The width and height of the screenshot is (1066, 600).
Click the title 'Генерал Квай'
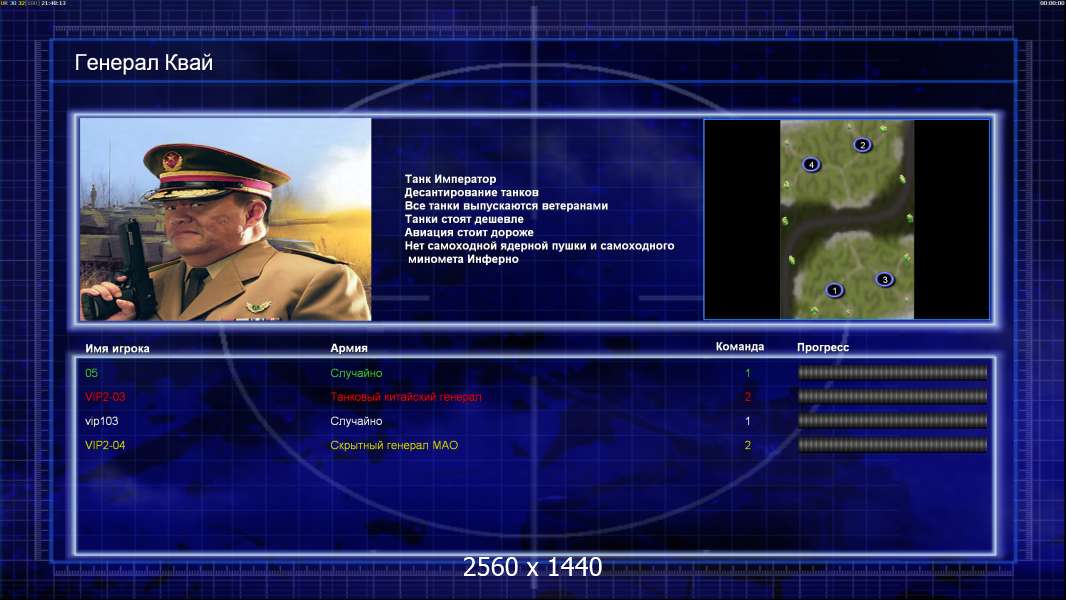point(143,63)
